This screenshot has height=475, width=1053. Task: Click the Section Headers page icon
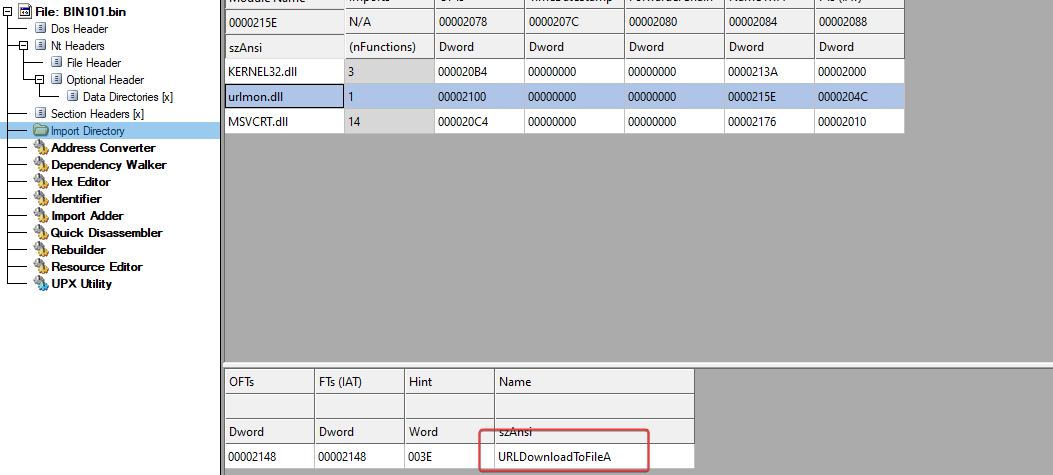pyautogui.click(x=40, y=114)
